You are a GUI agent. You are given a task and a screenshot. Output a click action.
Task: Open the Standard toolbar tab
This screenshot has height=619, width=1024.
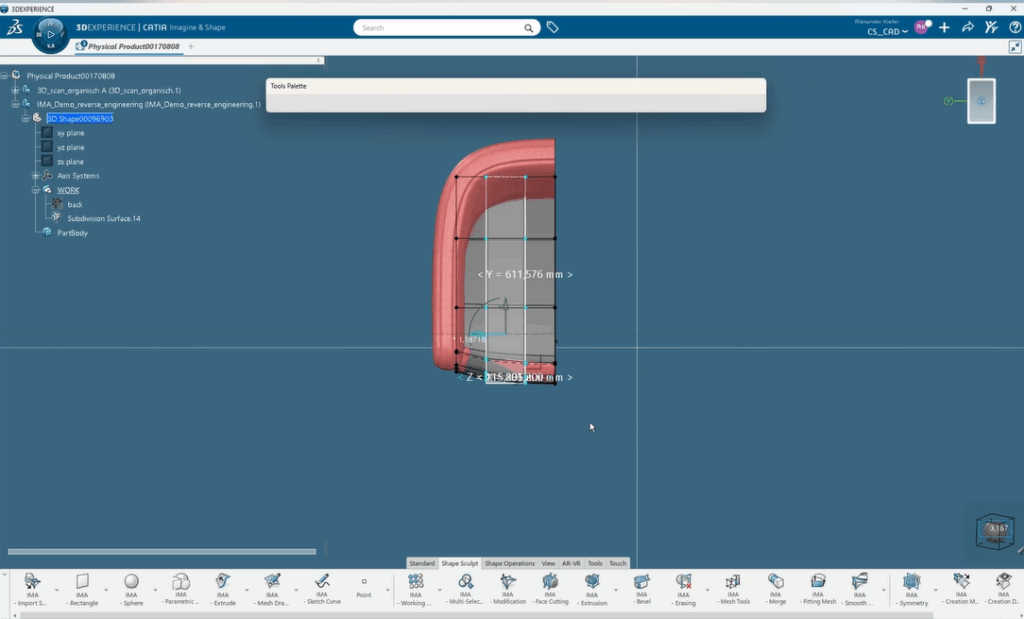pos(422,563)
